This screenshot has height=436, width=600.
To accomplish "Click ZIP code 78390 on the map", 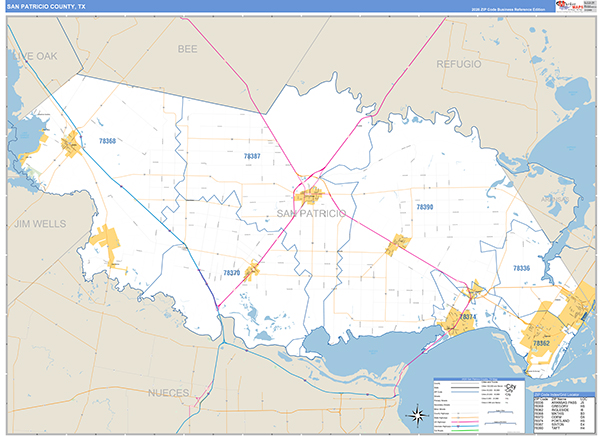I will (x=424, y=205).
